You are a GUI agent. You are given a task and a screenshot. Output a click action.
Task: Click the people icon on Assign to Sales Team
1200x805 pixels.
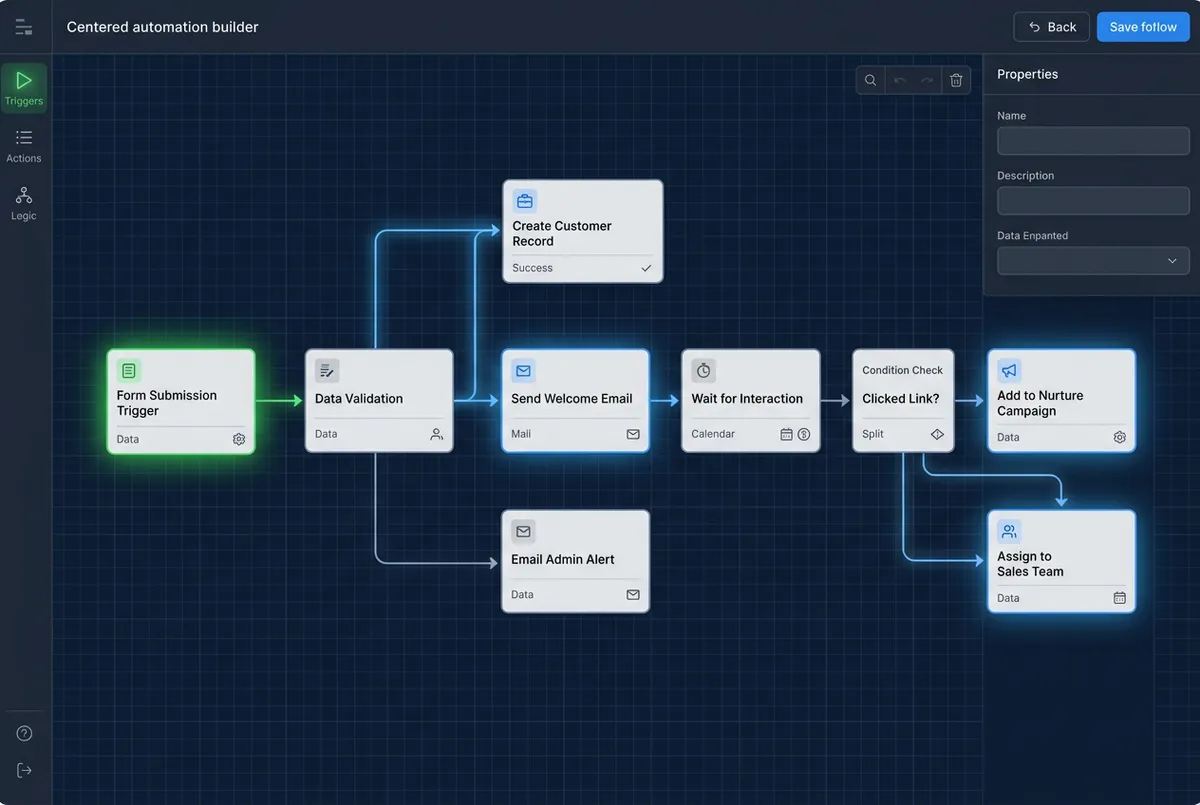coord(1009,532)
